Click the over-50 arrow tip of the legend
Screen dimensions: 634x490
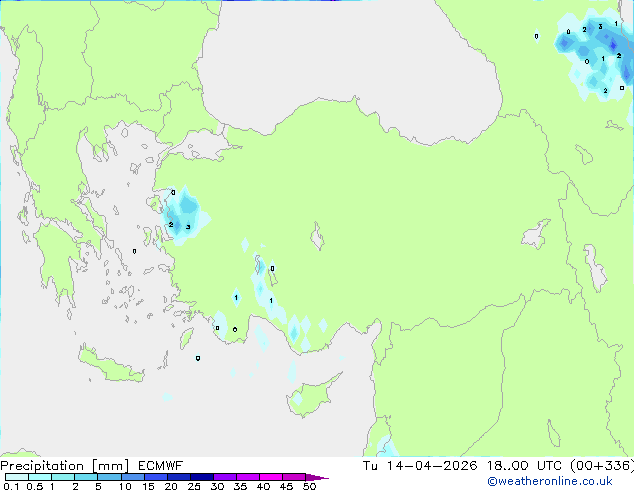[317, 477]
